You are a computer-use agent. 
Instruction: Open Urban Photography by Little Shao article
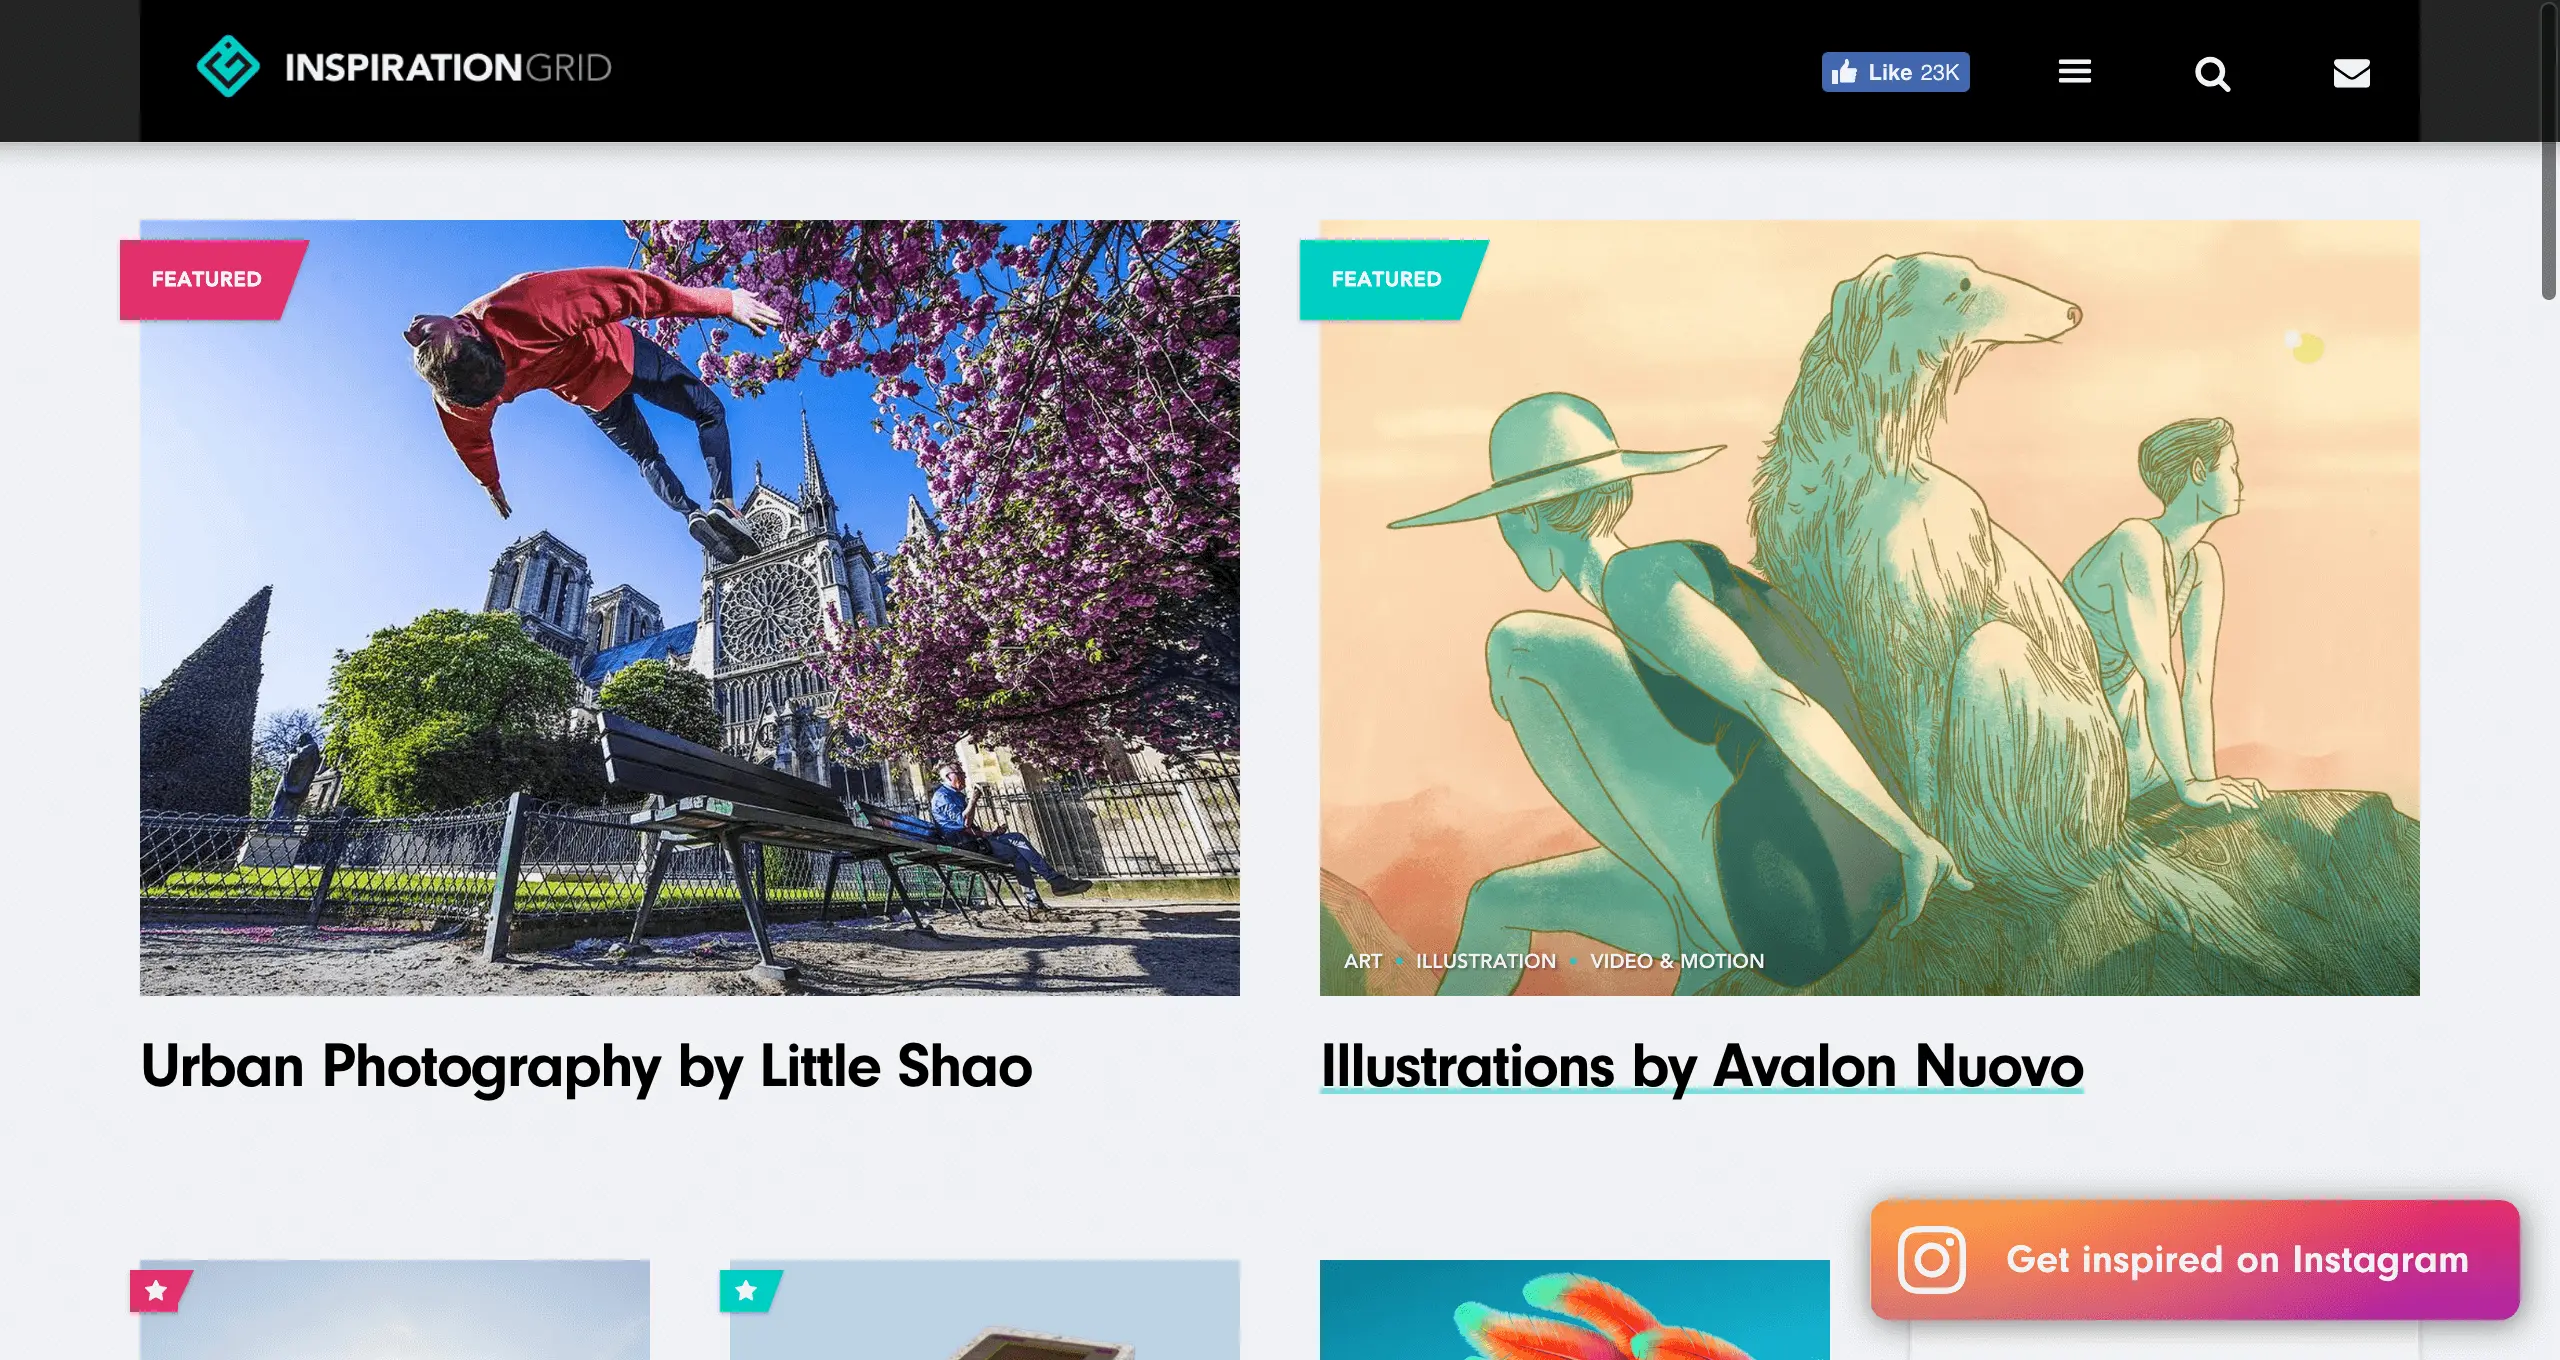point(587,1066)
